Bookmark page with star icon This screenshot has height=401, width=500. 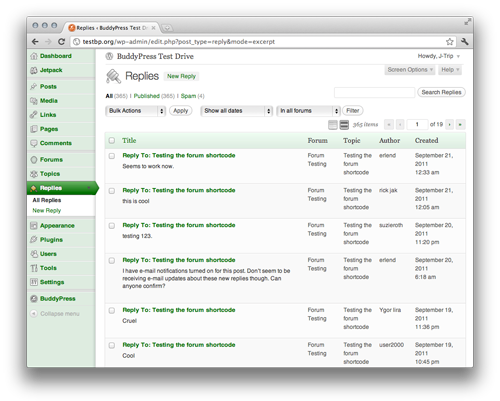[450, 42]
